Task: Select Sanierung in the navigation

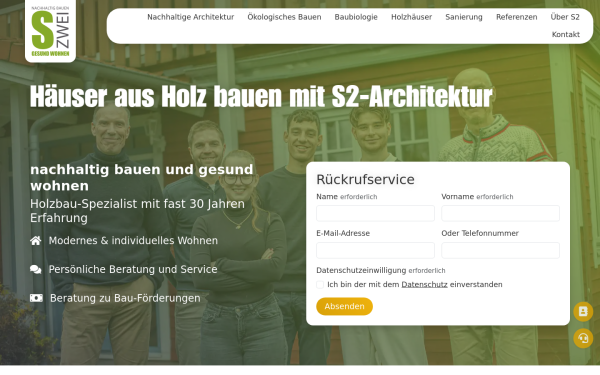Action: click(464, 17)
